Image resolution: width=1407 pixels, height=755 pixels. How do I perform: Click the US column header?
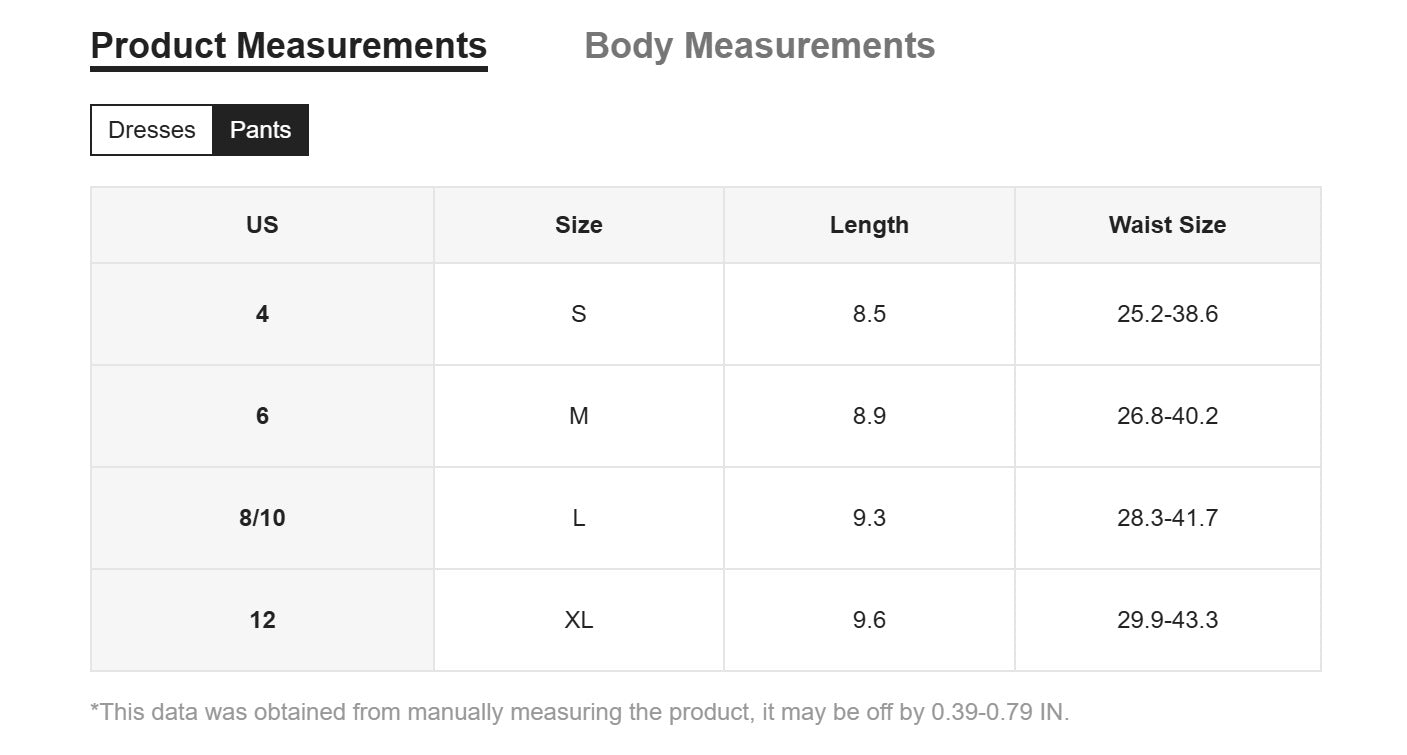tap(262, 225)
